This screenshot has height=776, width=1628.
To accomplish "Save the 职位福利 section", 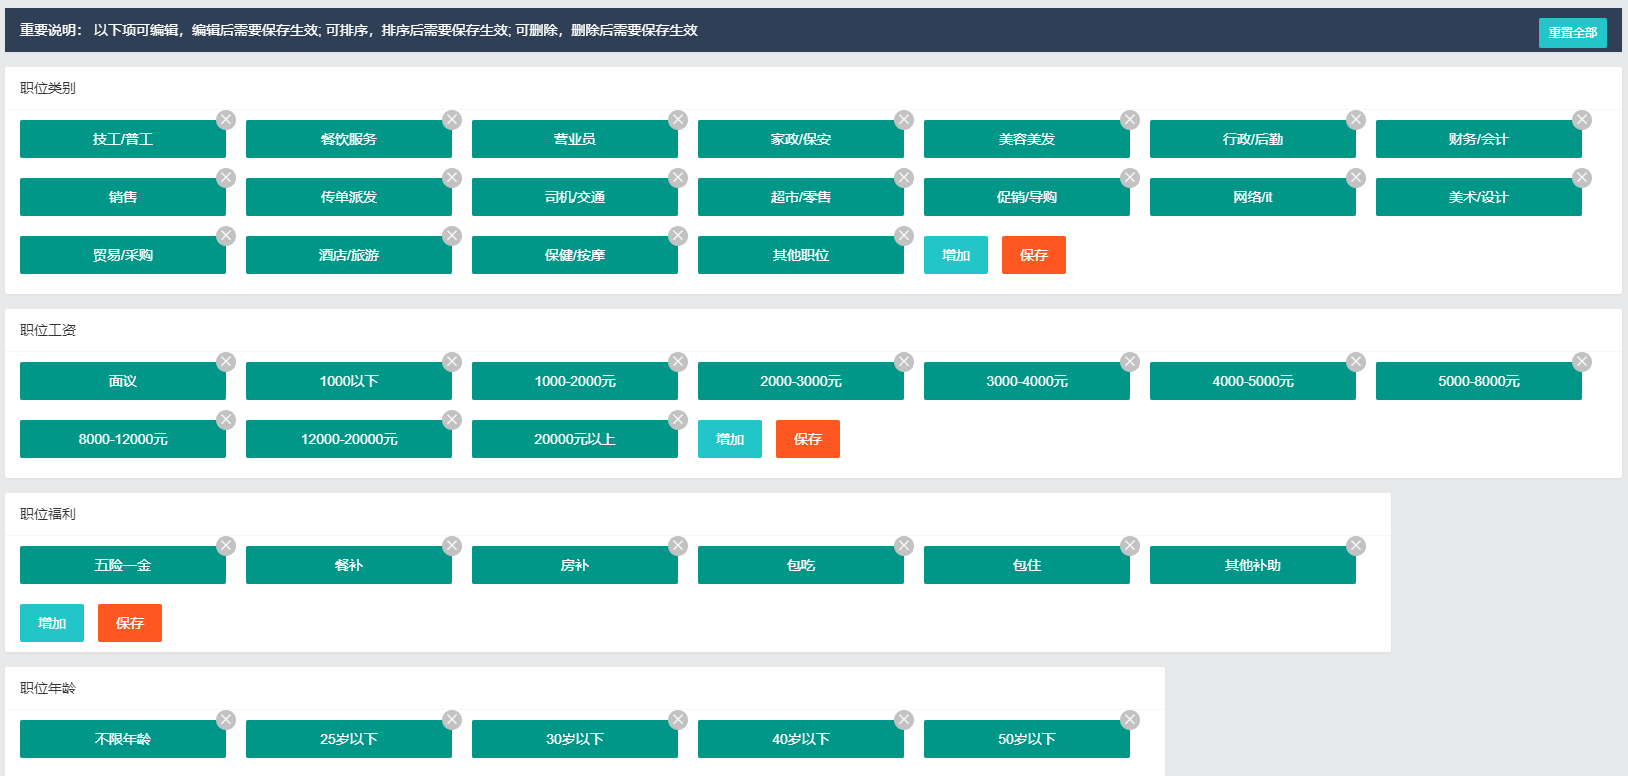I will pyautogui.click(x=129, y=623).
